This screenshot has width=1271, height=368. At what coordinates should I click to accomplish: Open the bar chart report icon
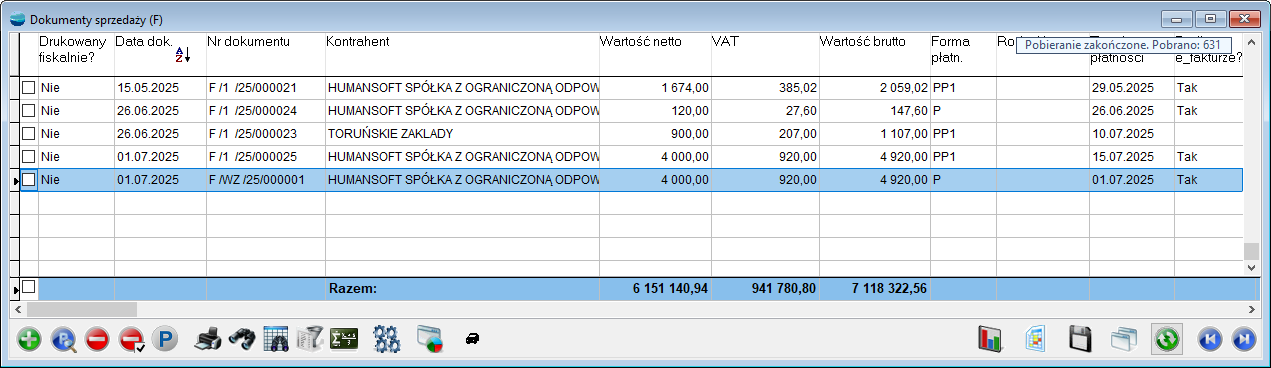[990, 339]
